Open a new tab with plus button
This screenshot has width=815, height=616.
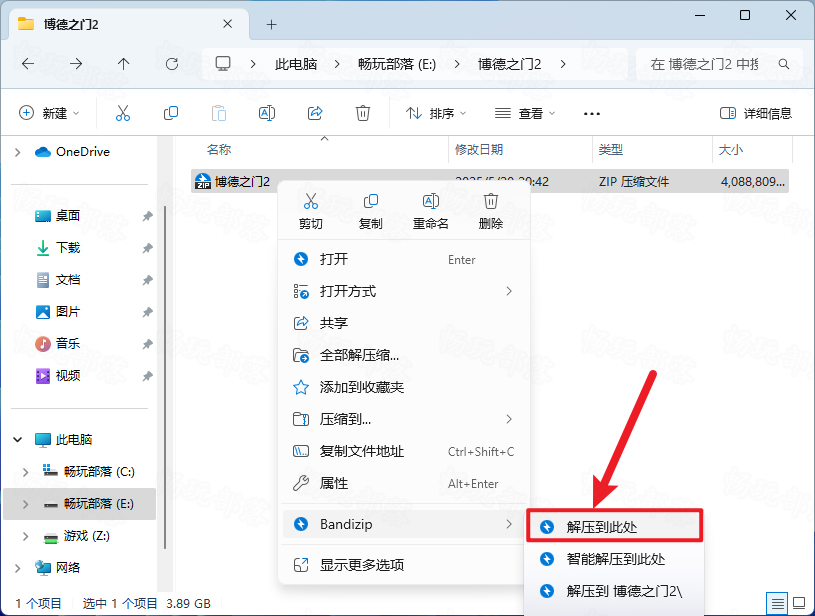(271, 24)
